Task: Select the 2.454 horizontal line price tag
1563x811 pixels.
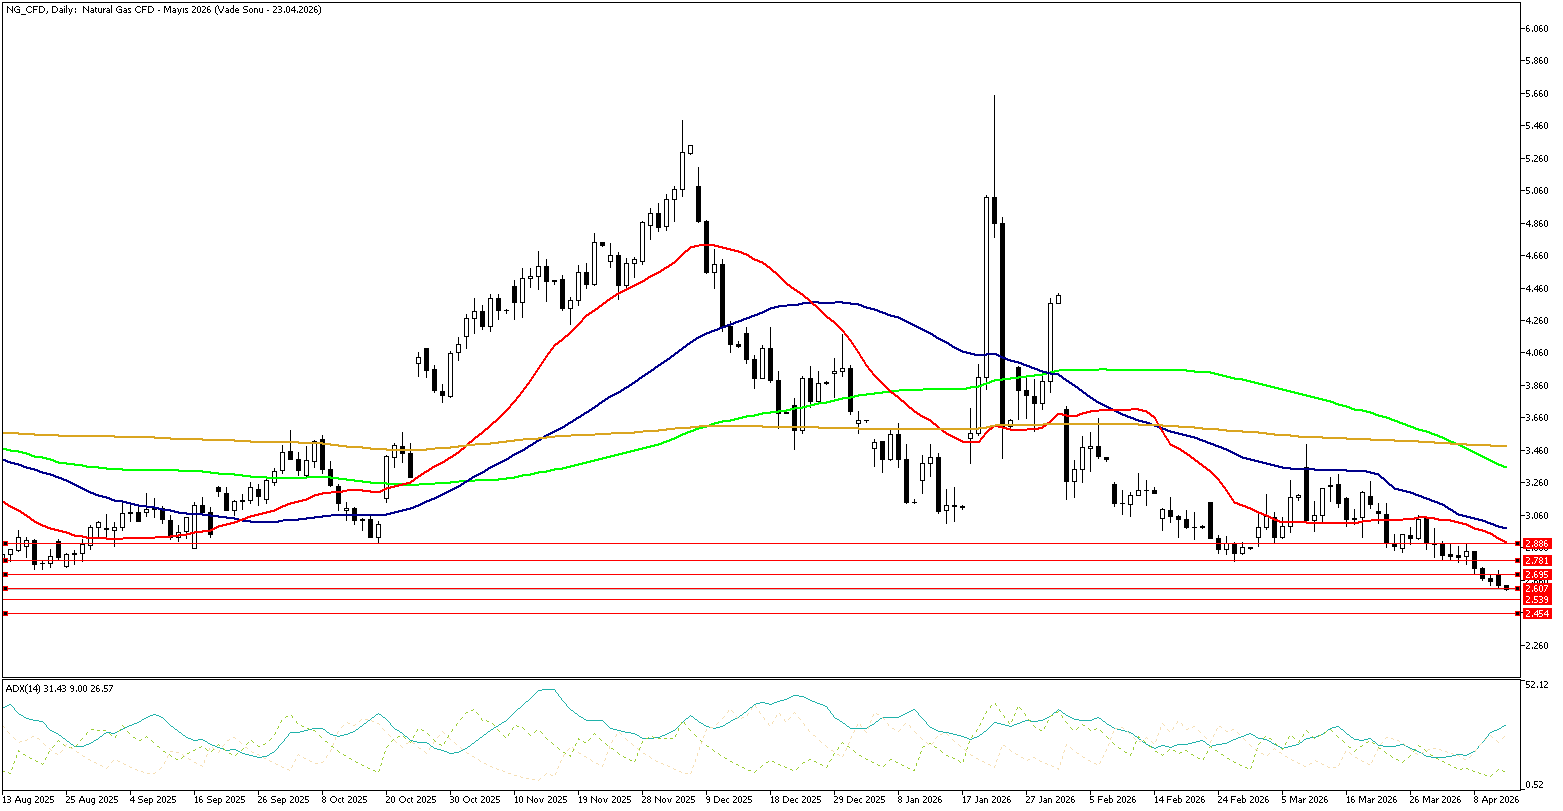Action: 1537,613
